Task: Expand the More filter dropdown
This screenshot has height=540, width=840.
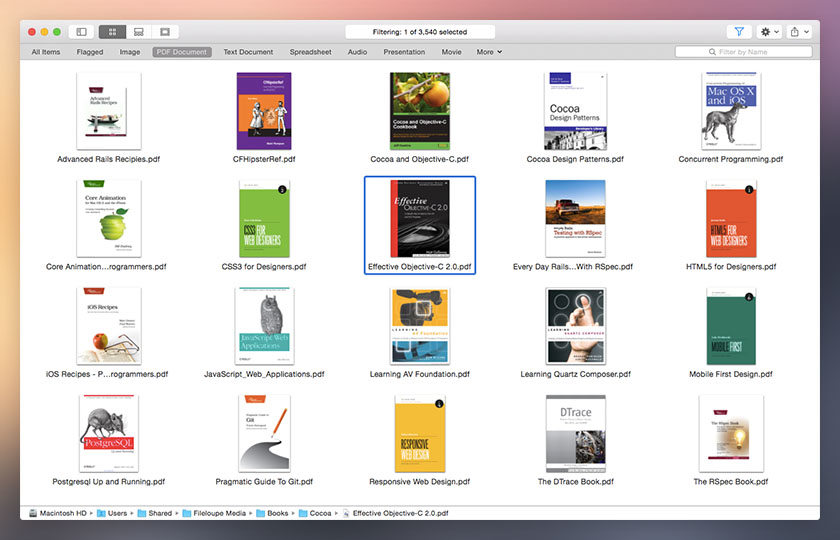Action: click(489, 52)
